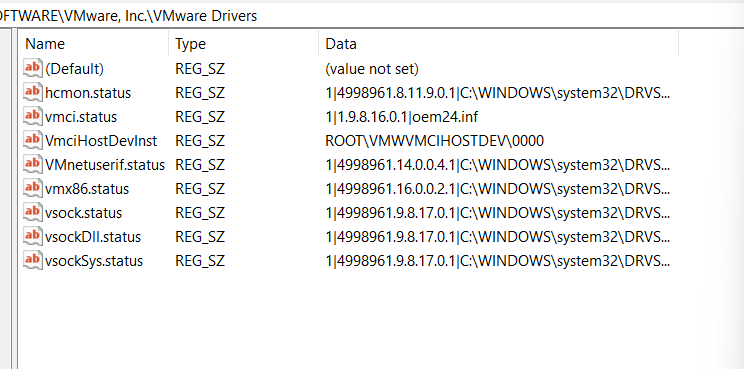Click the string icon beside VmciHostDevInst
The height and width of the screenshot is (369, 744).
click(33, 140)
